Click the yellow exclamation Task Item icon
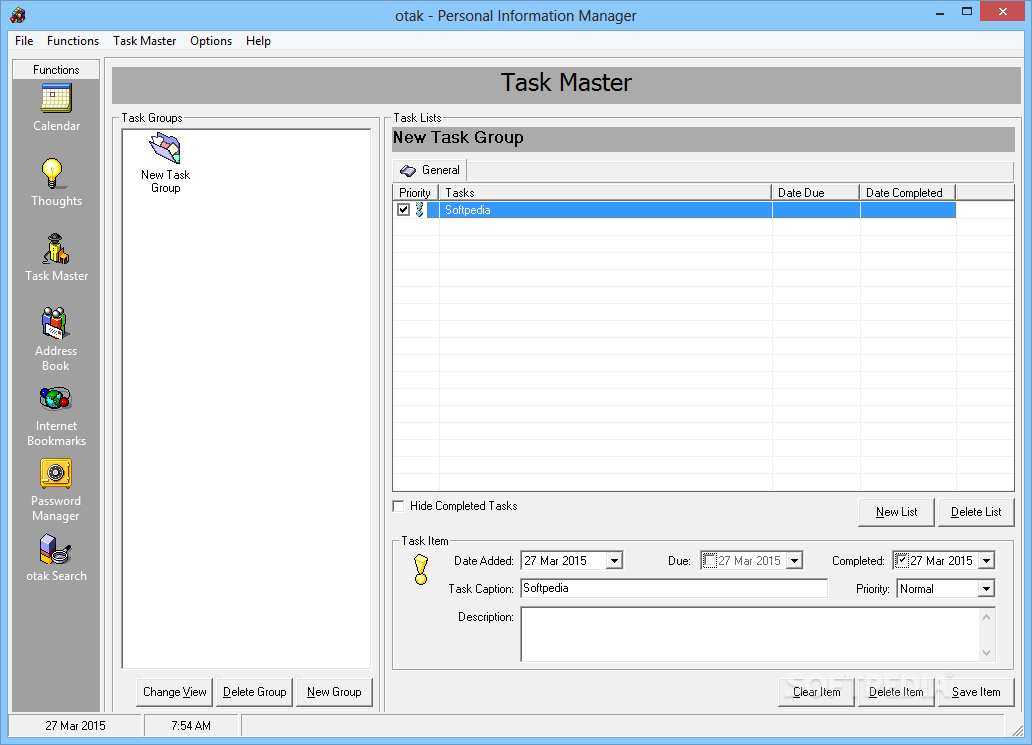The image size is (1032, 745). click(x=421, y=570)
